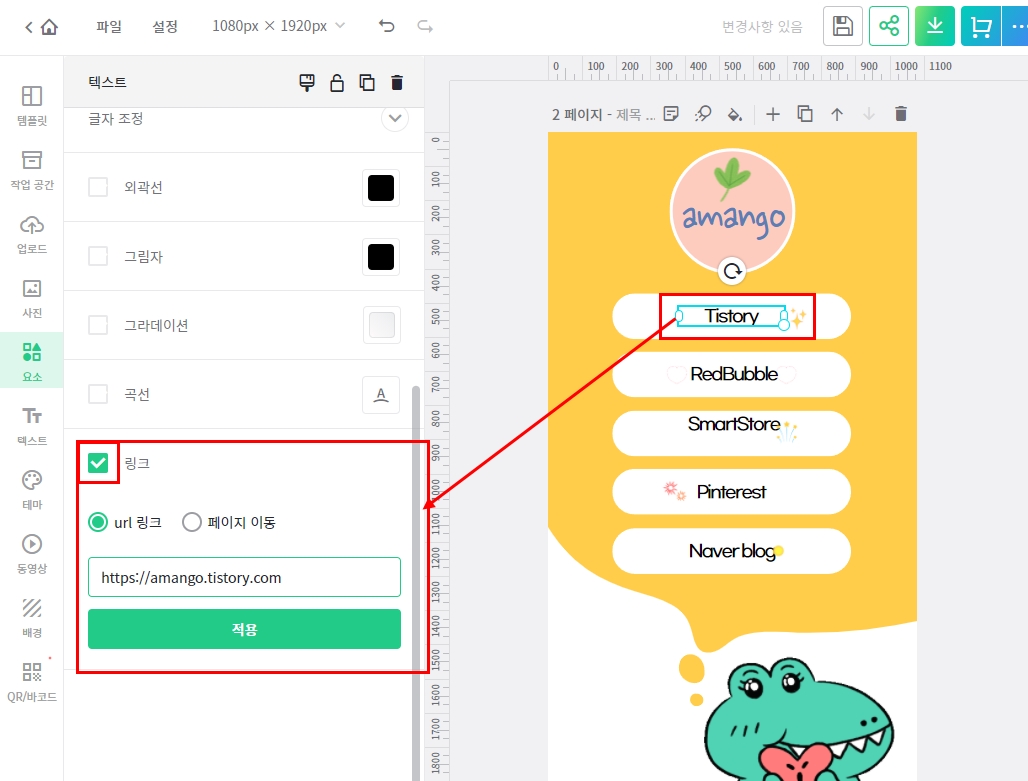Viewport: 1028px width, 781px height.
Task: Enable the 그림자 checkbox
Action: [x=98, y=256]
